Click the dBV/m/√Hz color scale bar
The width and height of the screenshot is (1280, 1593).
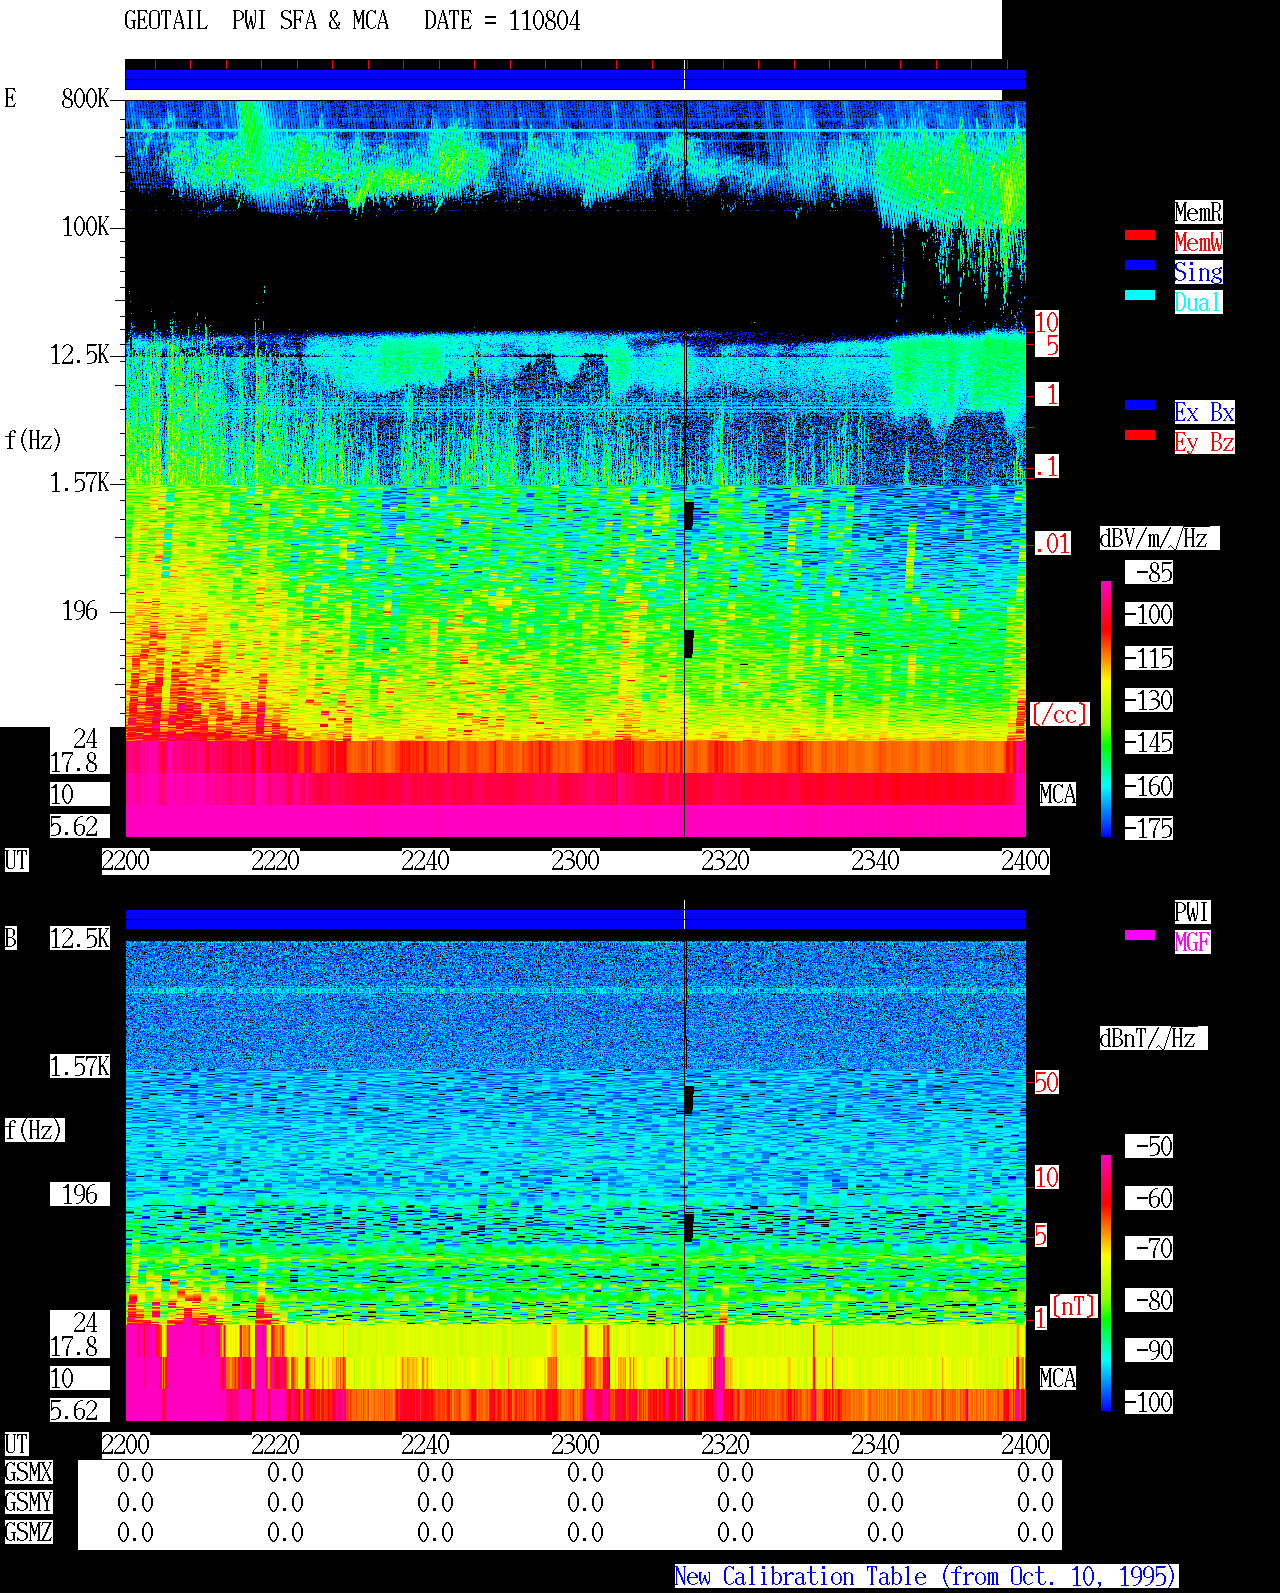tap(1106, 708)
